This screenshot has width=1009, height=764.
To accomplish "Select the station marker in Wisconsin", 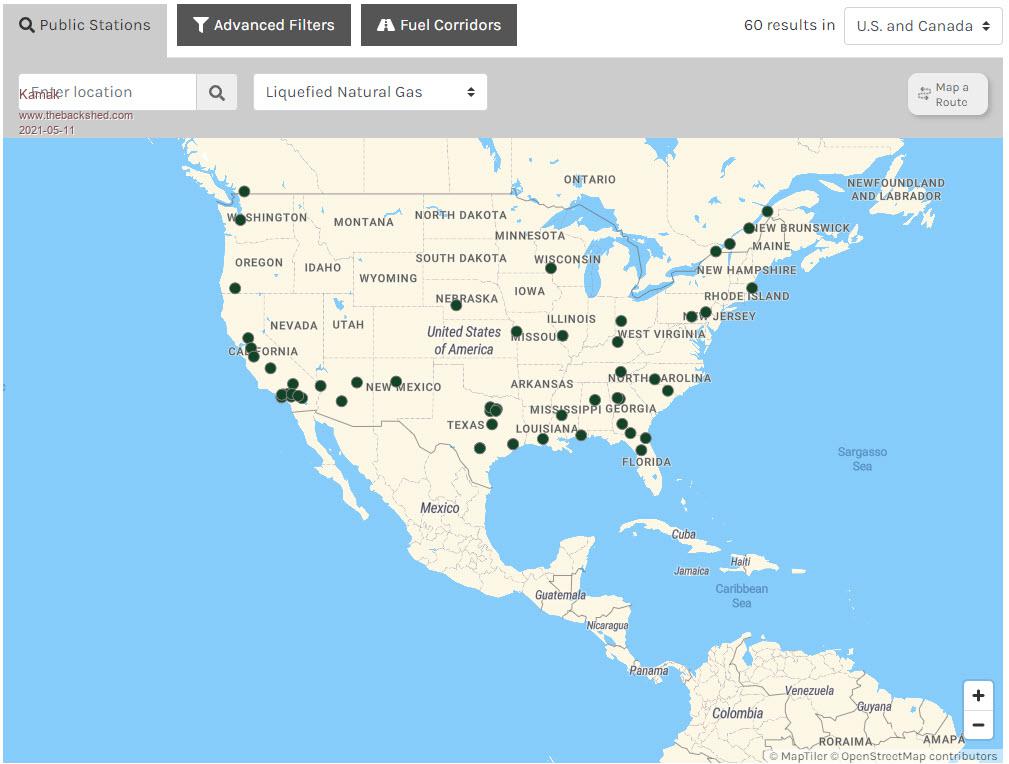I will 551,268.
